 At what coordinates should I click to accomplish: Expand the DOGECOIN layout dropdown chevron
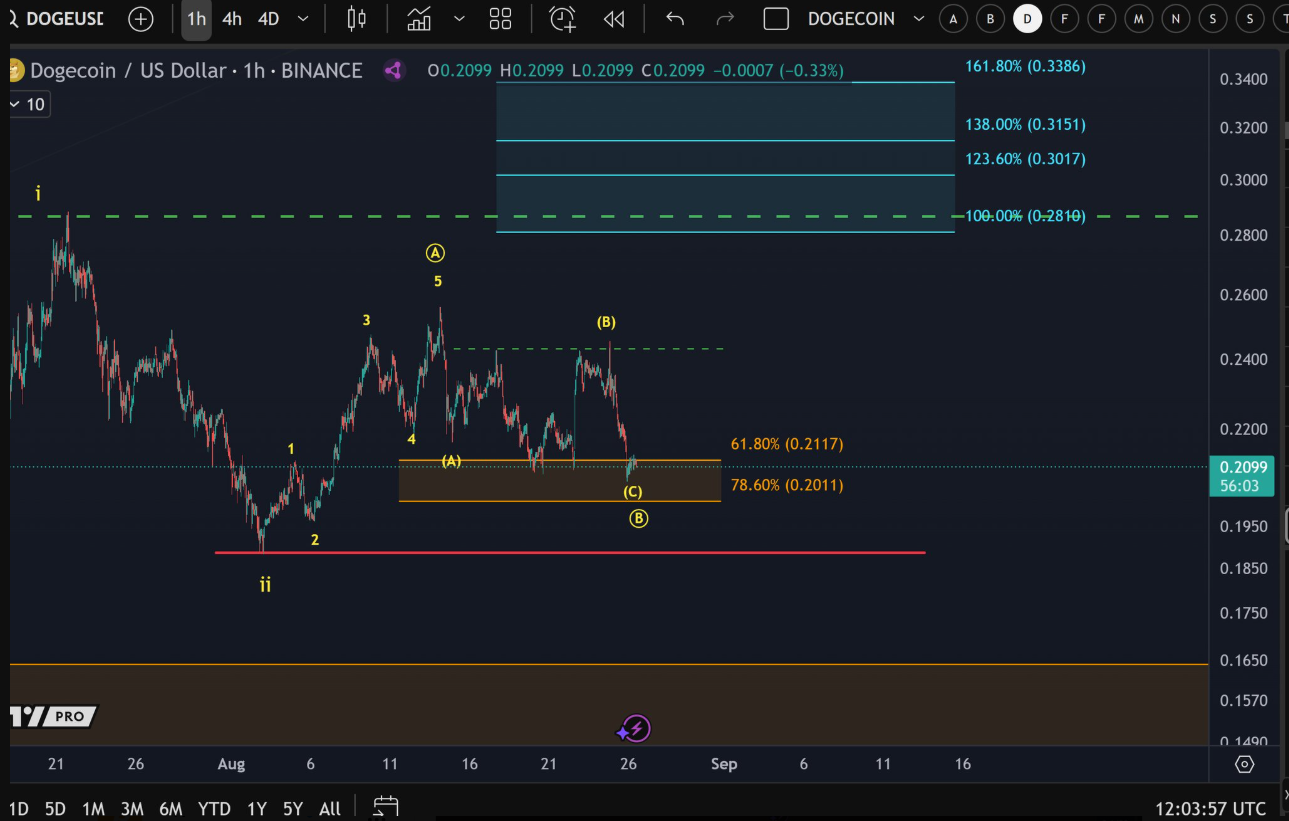tap(918, 19)
